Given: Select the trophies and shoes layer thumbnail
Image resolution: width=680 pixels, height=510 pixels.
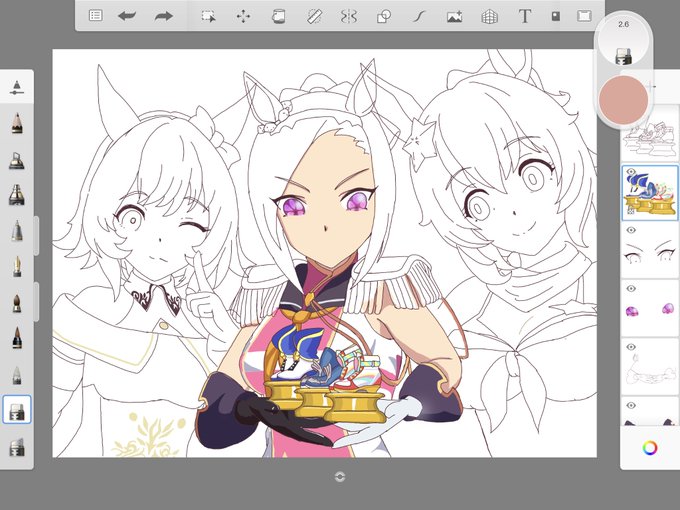Looking at the screenshot, I should [x=650, y=193].
